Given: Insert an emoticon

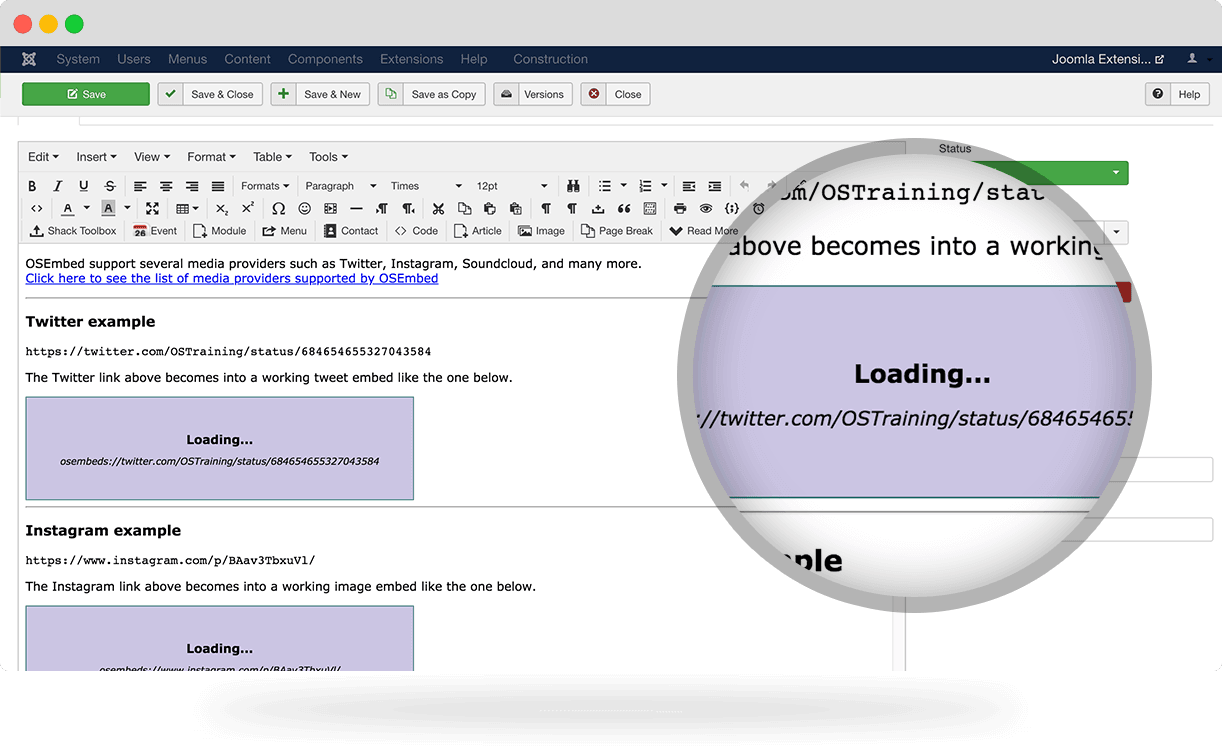Looking at the screenshot, I should click(304, 208).
